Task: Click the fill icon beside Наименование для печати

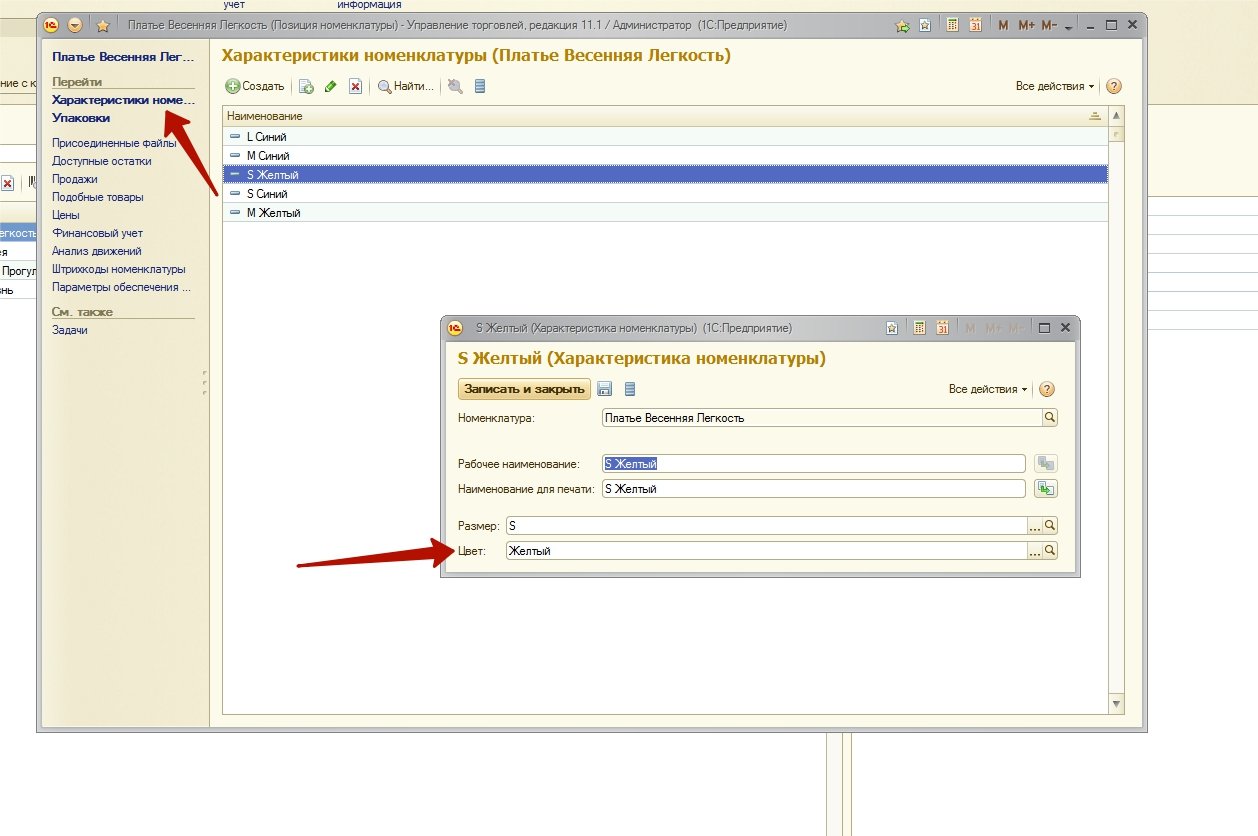Action: pos(1046,489)
